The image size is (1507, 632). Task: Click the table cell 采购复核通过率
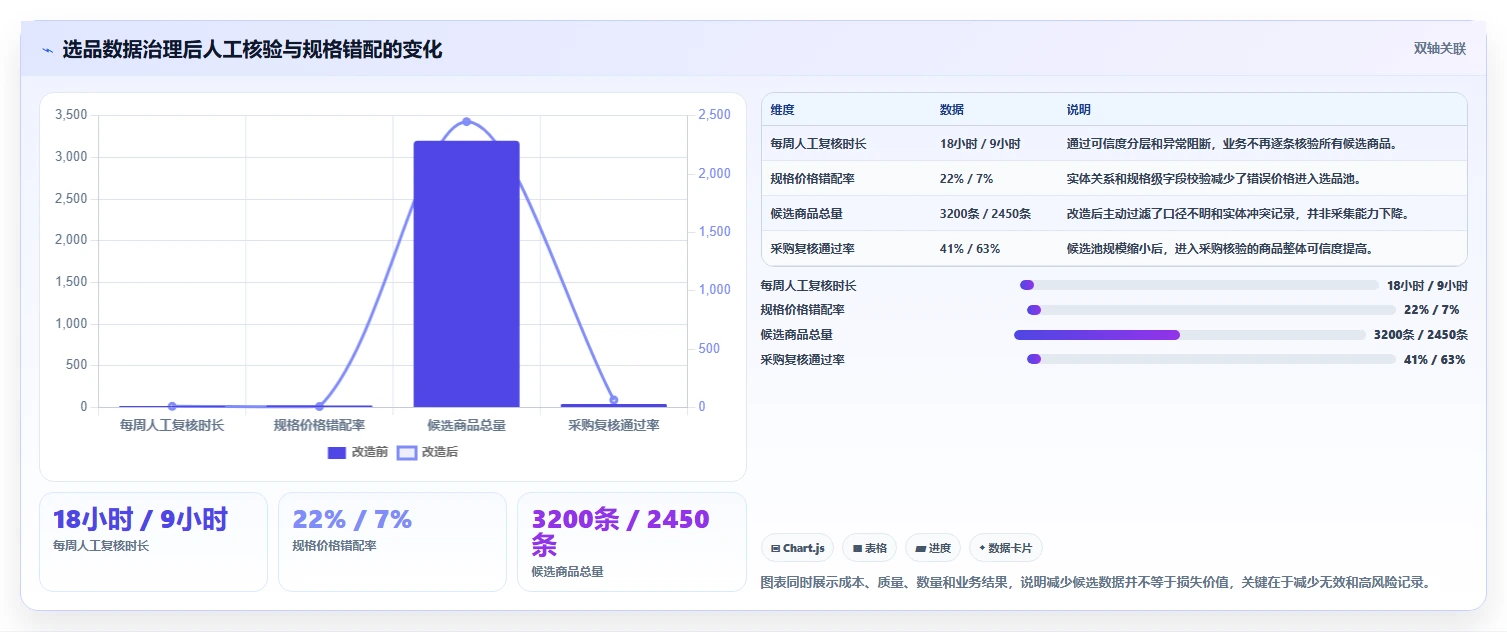[812, 249]
